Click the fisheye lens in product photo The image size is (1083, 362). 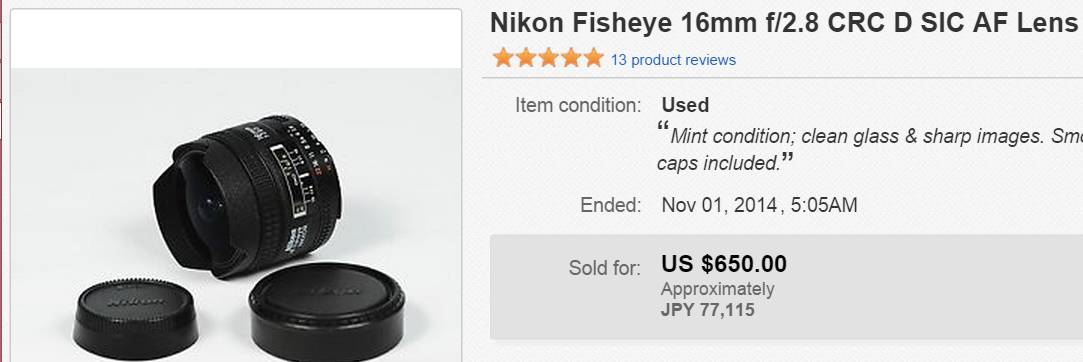(x=247, y=196)
